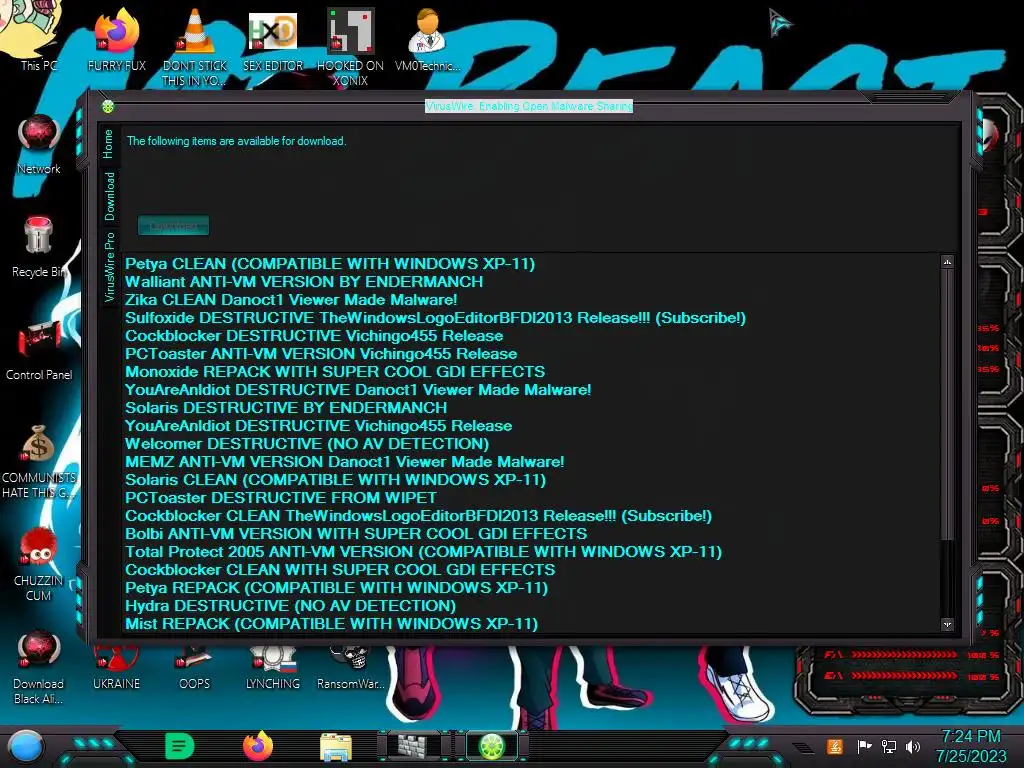Open the volume speaker tray icon

click(x=913, y=746)
